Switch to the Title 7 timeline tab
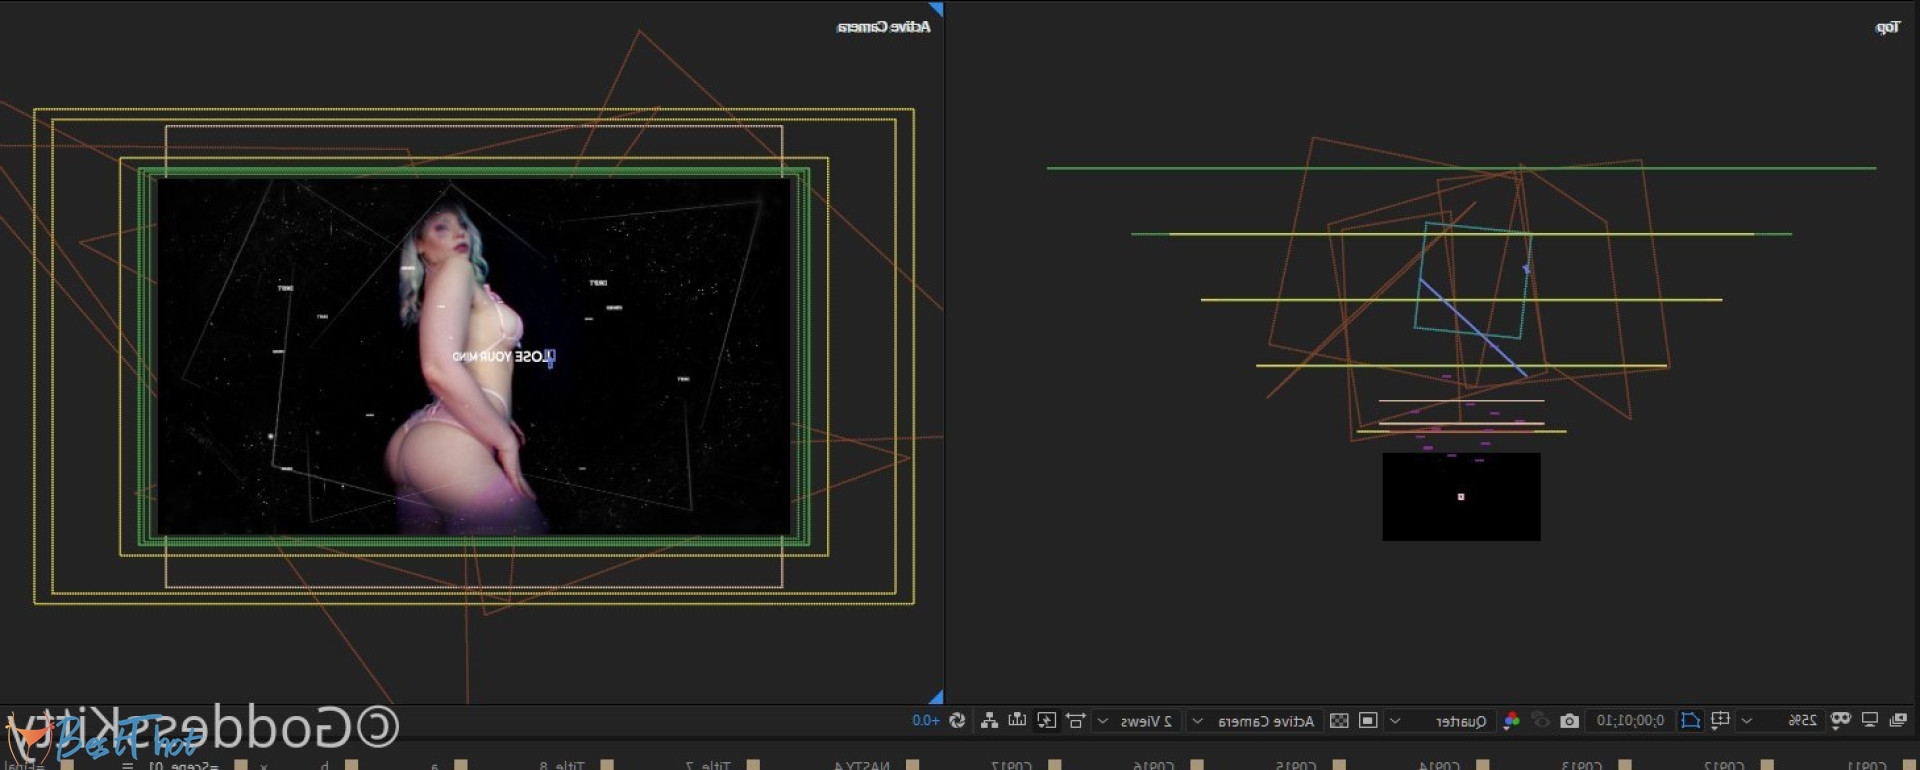The width and height of the screenshot is (1920, 770). [x=708, y=765]
